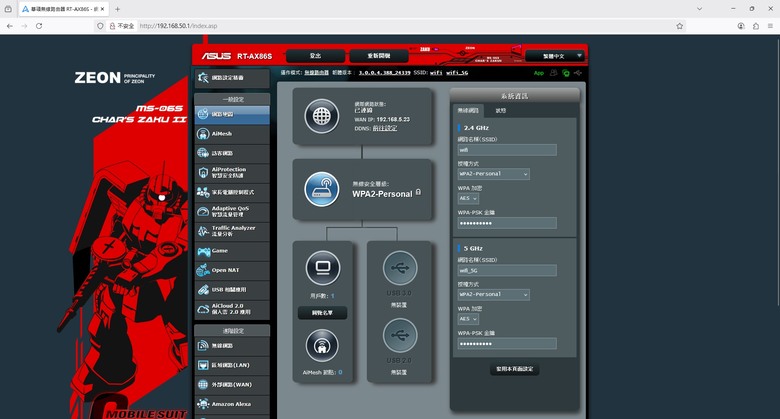Screen dimensions: 780x419
Task: Open Open NAT in the sidebar
Action: (232, 270)
